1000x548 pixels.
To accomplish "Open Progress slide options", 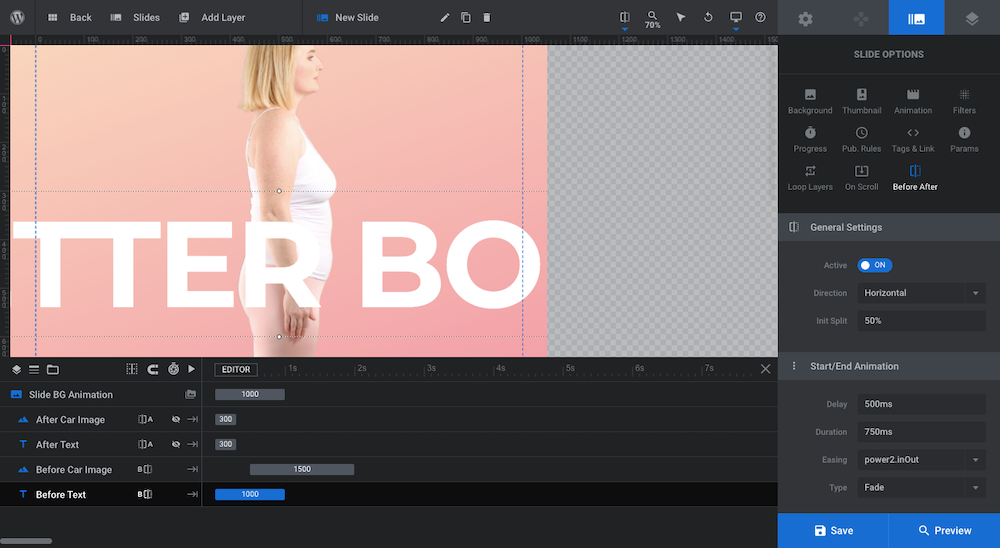I will click(x=810, y=140).
